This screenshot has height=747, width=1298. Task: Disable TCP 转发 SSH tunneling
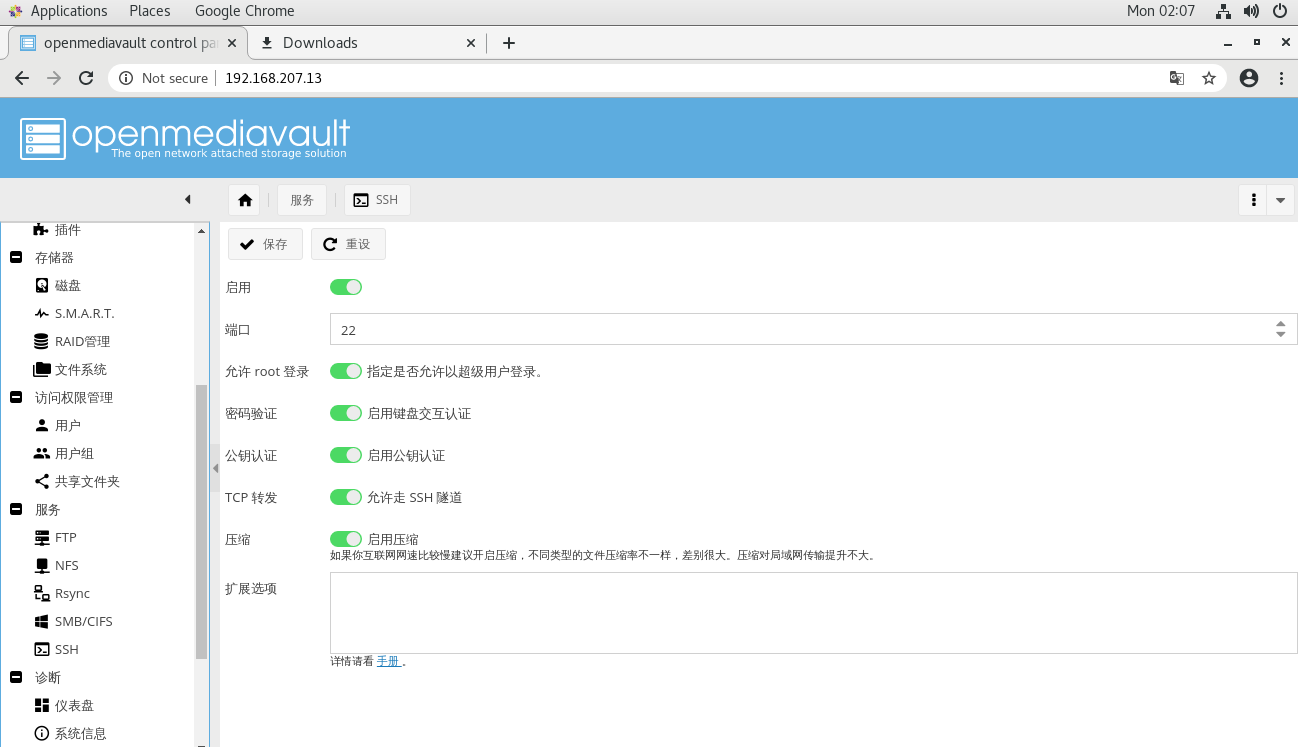coord(346,497)
